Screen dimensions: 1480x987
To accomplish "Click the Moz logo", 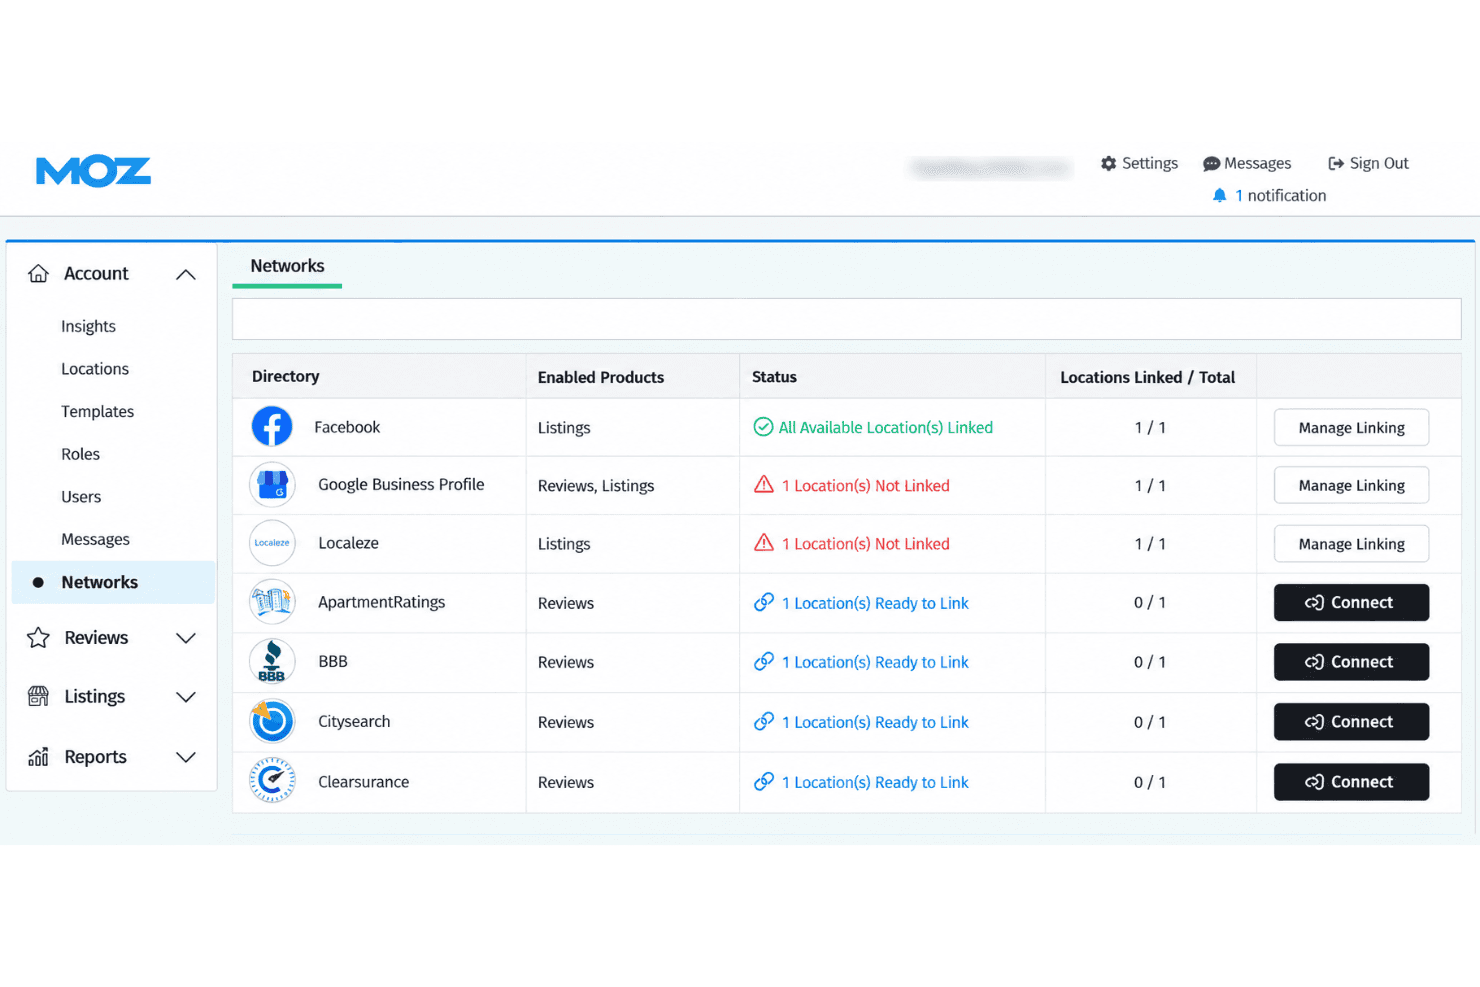I will pos(93,171).
